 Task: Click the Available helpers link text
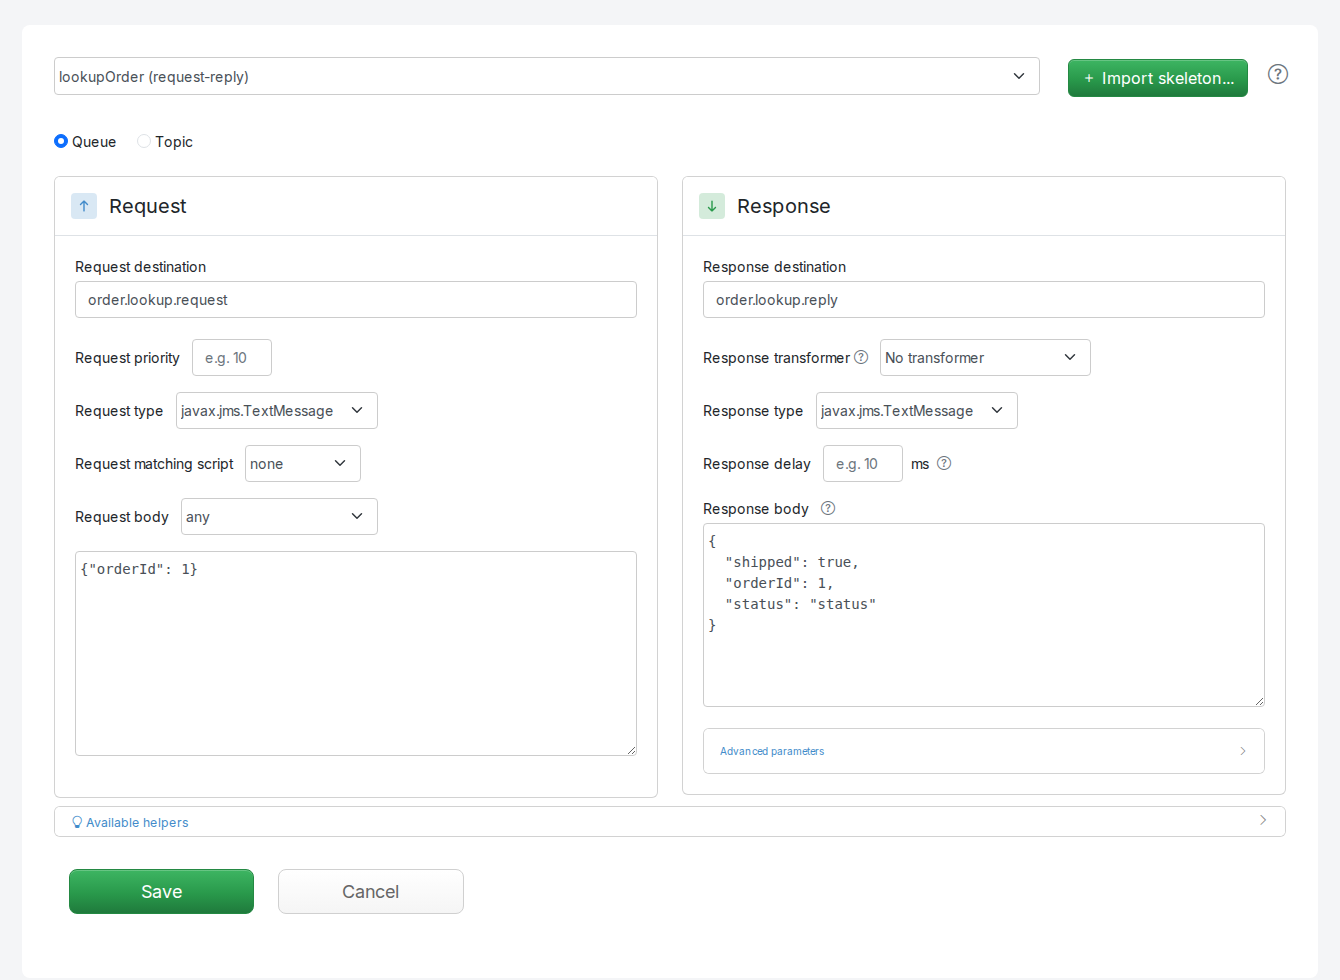coord(137,822)
